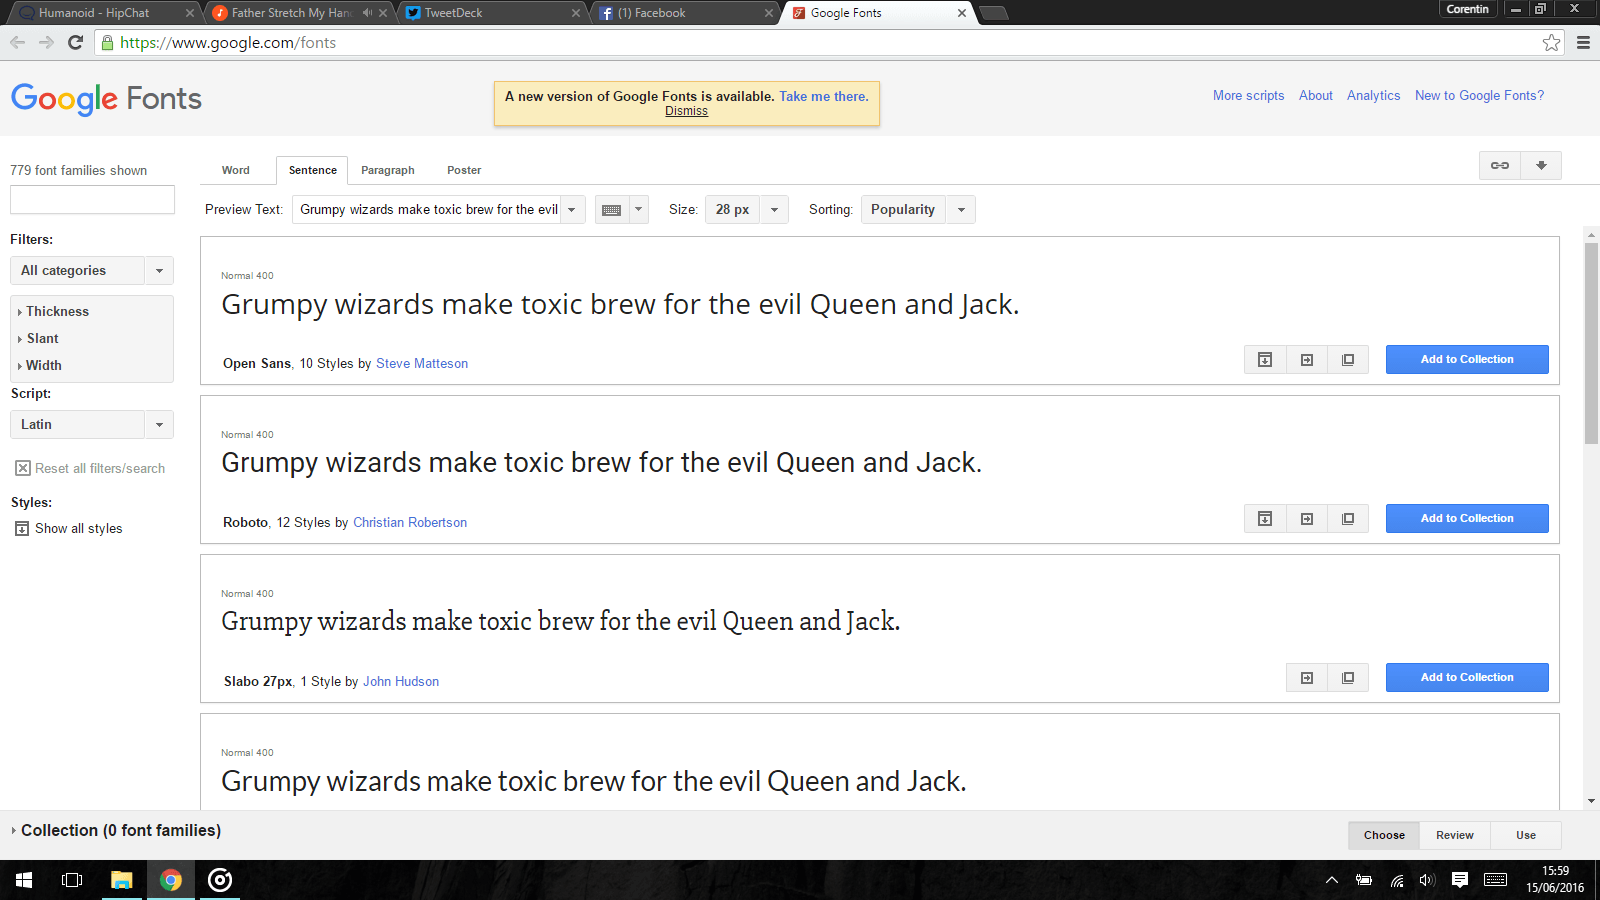Viewport: 1600px width, 900px height.
Task: Open File Explorer from taskbar
Action: point(122,880)
